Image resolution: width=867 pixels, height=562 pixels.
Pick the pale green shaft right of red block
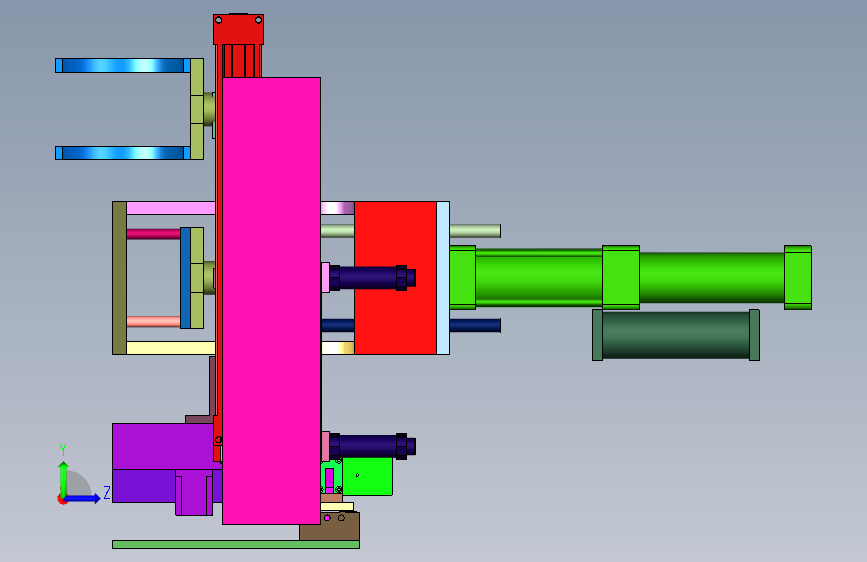[x=475, y=231]
